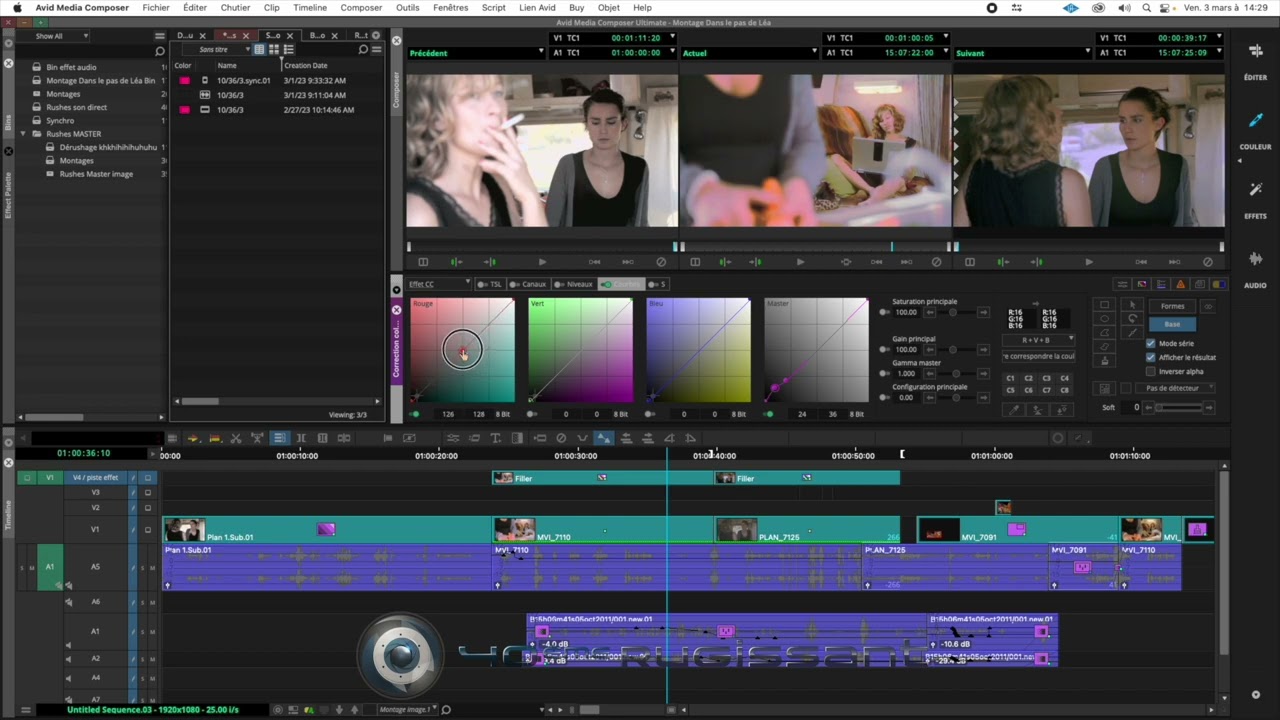
Task: Play the Suivant monitor
Action: click(1089, 262)
